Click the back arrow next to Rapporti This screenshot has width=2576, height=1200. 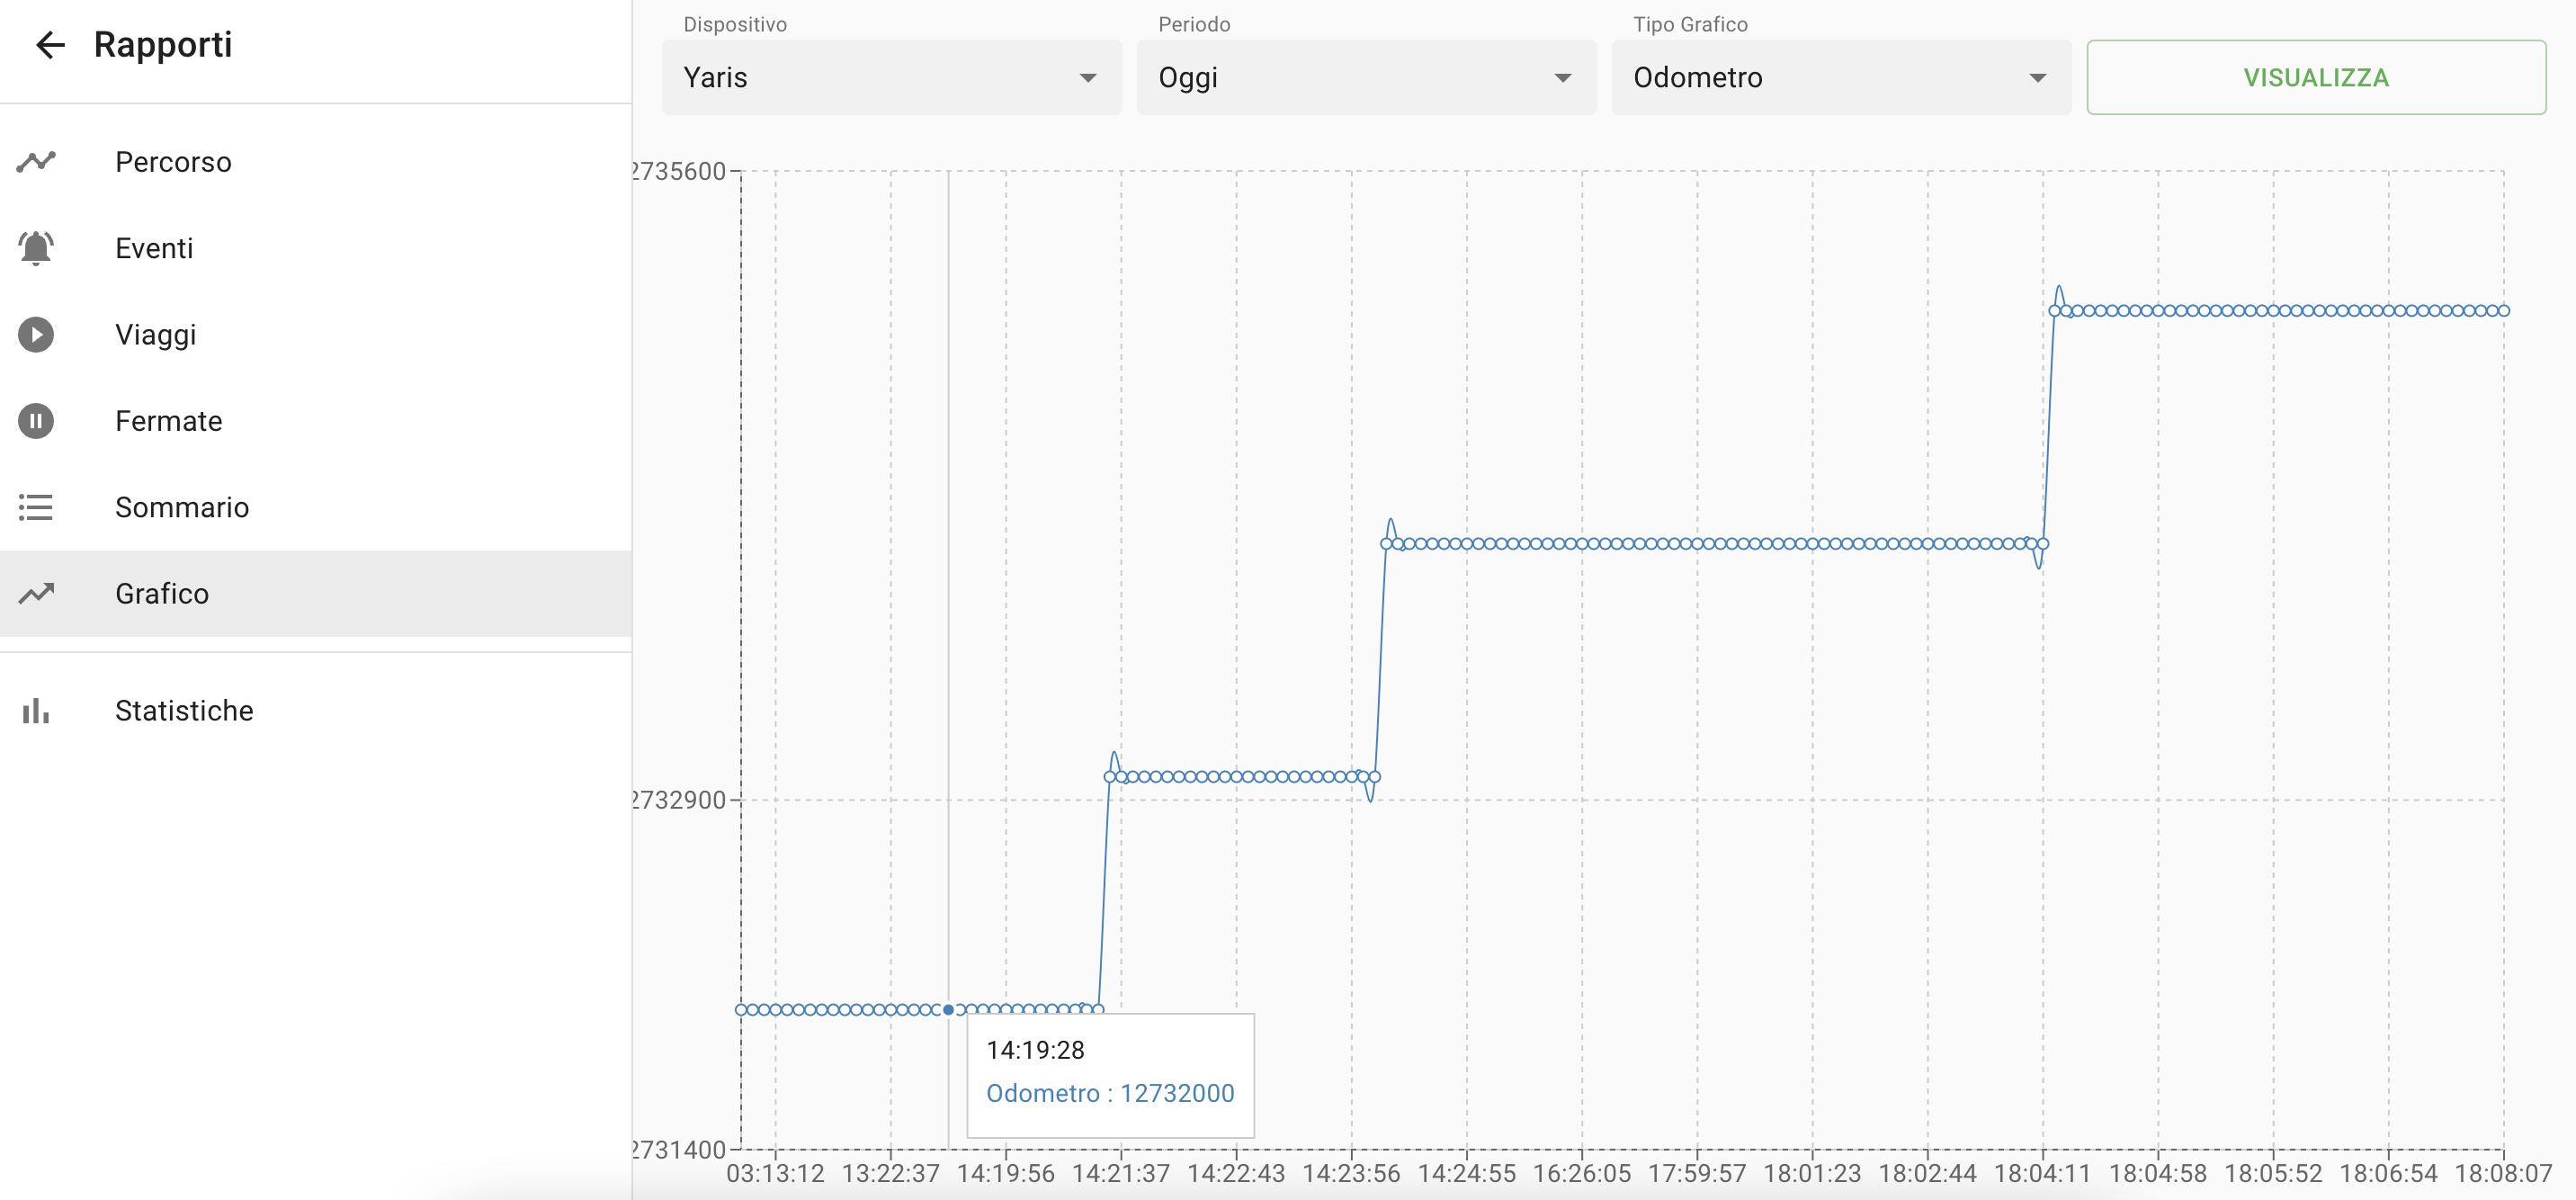point(49,45)
